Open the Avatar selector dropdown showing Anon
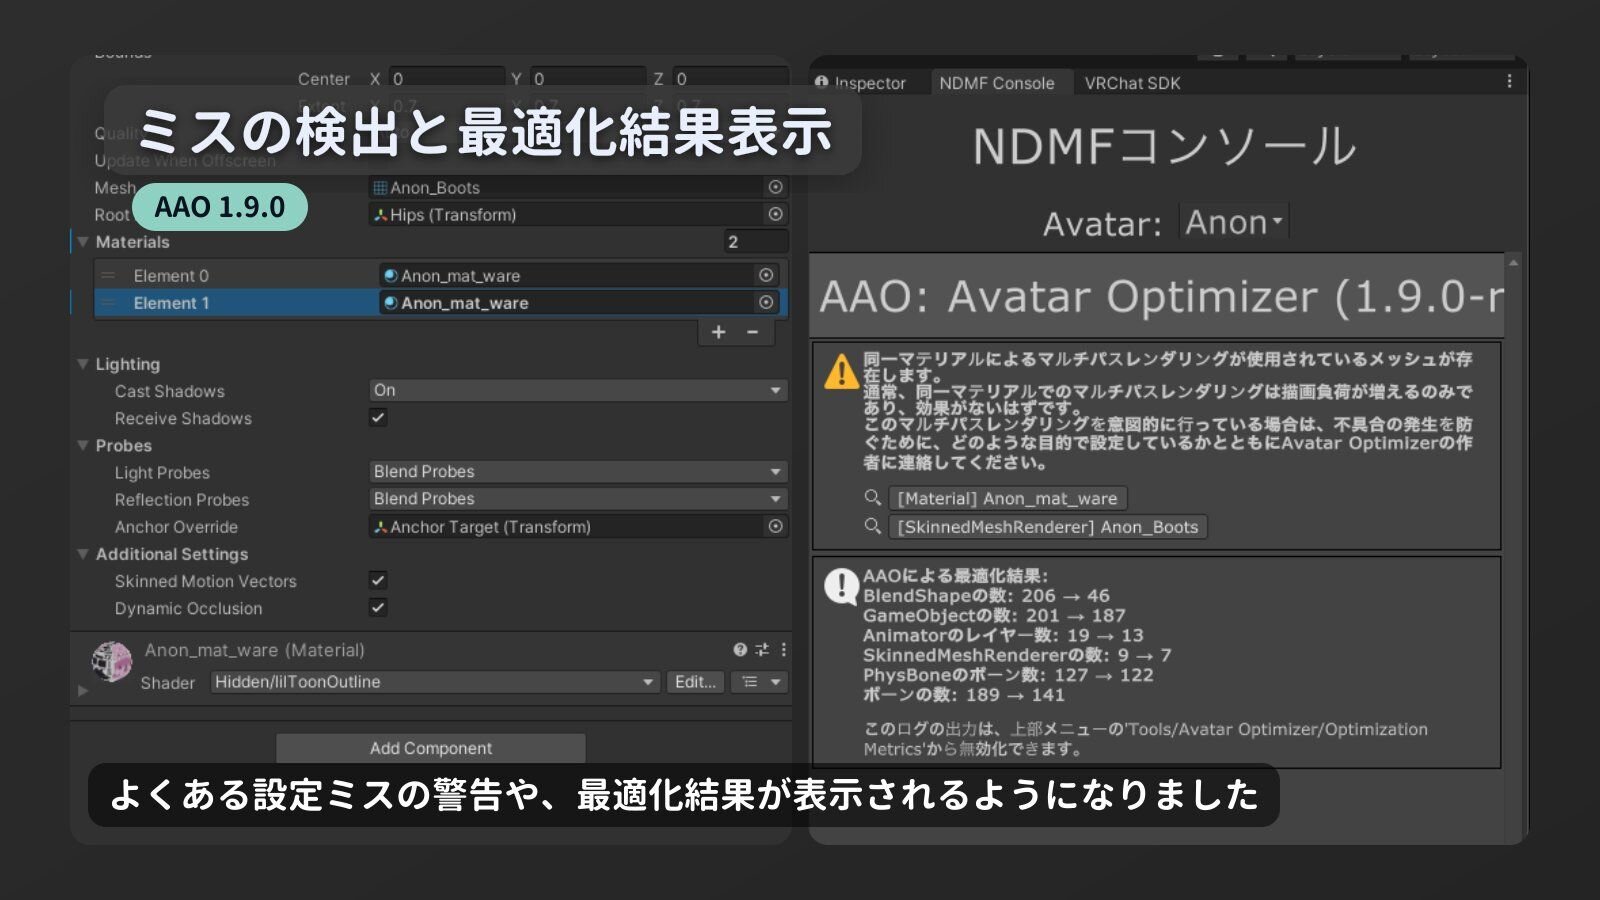The height and width of the screenshot is (900, 1600). pyautogui.click(x=1234, y=222)
